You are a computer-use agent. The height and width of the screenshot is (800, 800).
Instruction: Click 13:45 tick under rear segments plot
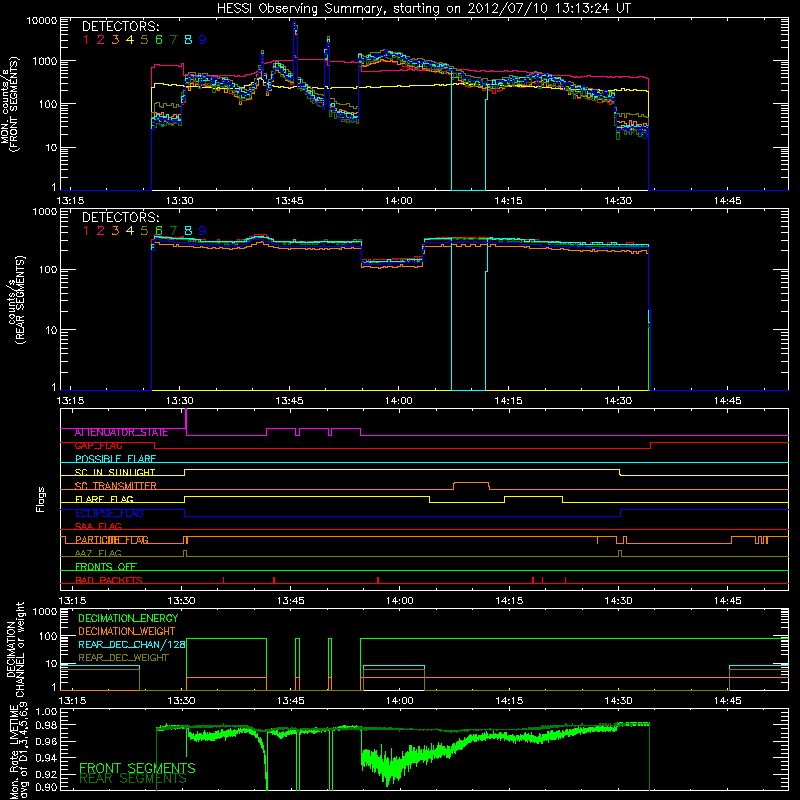coord(289,401)
